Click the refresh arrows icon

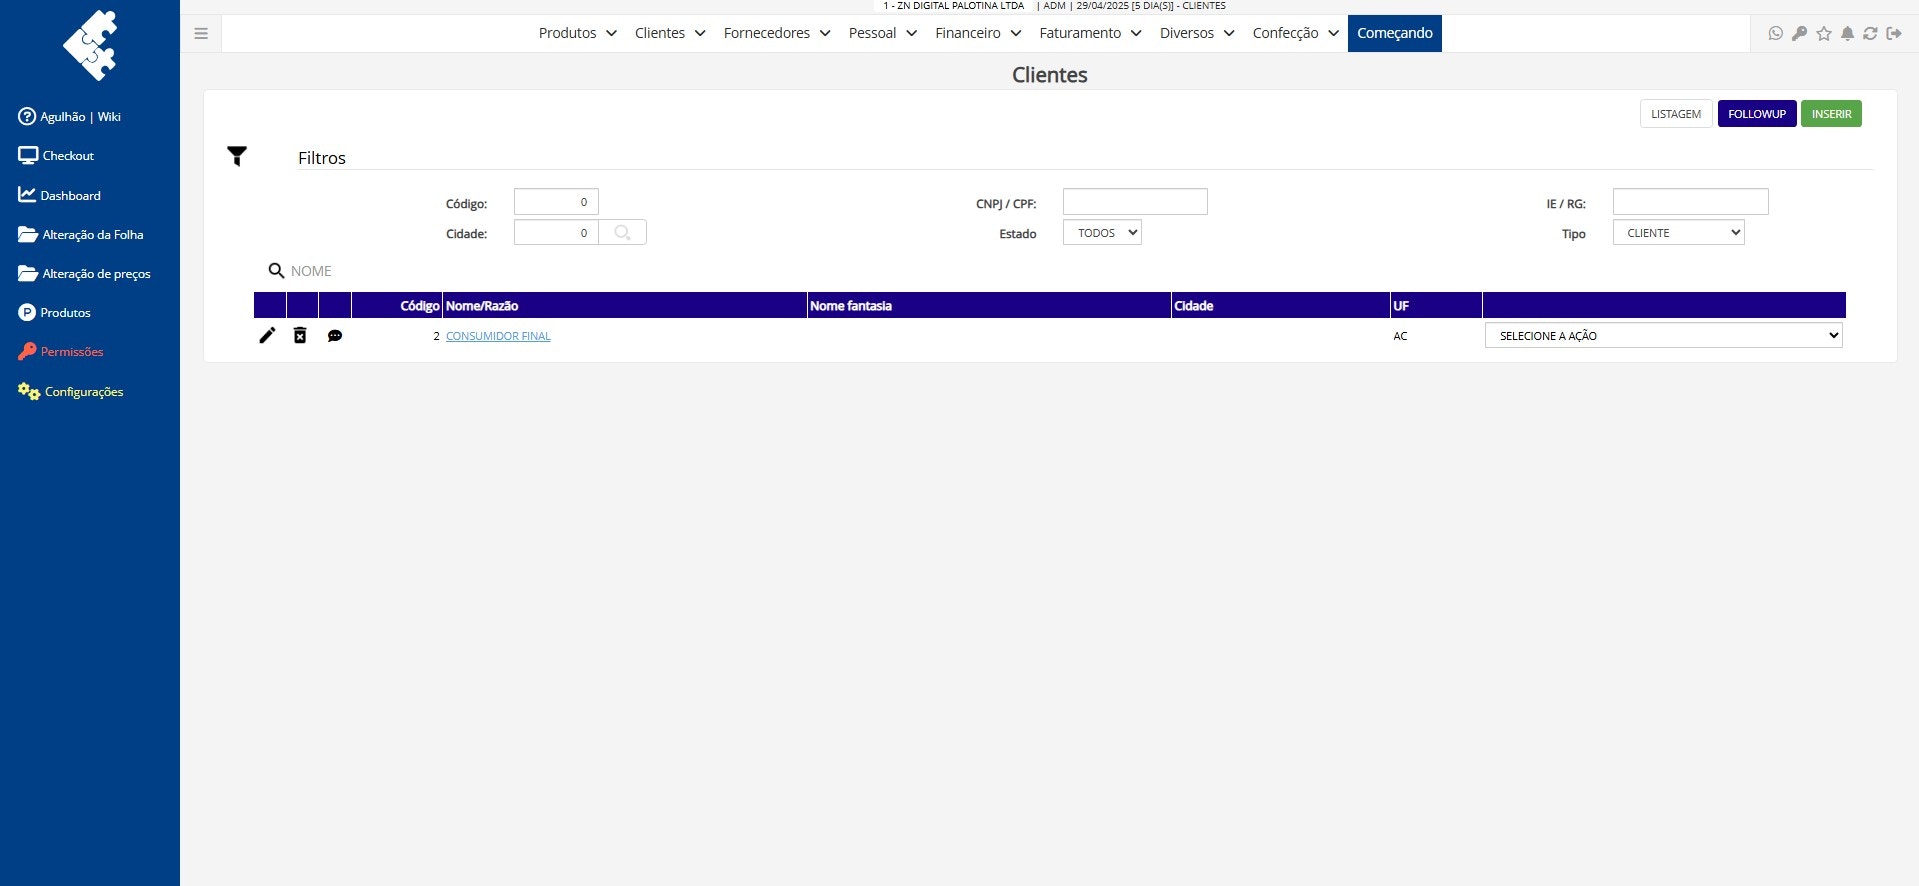coord(1870,33)
